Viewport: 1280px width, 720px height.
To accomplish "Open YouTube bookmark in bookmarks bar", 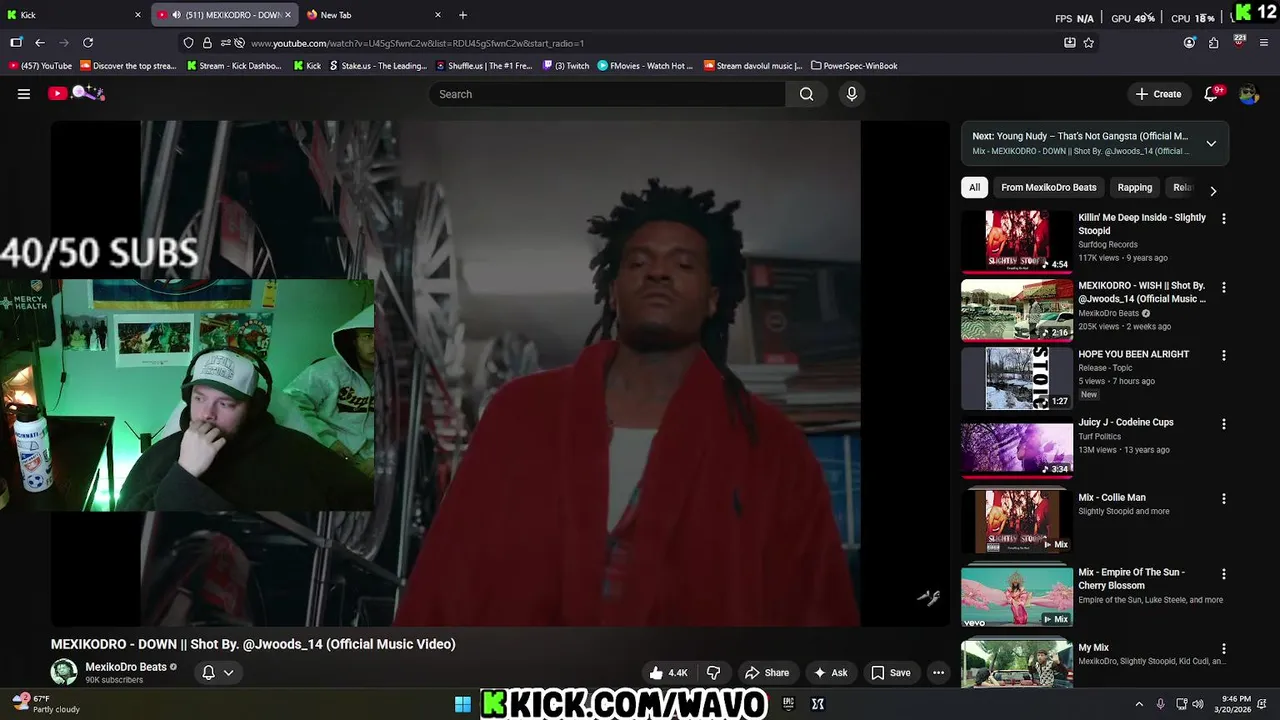I will pyautogui.click(x=40, y=66).
